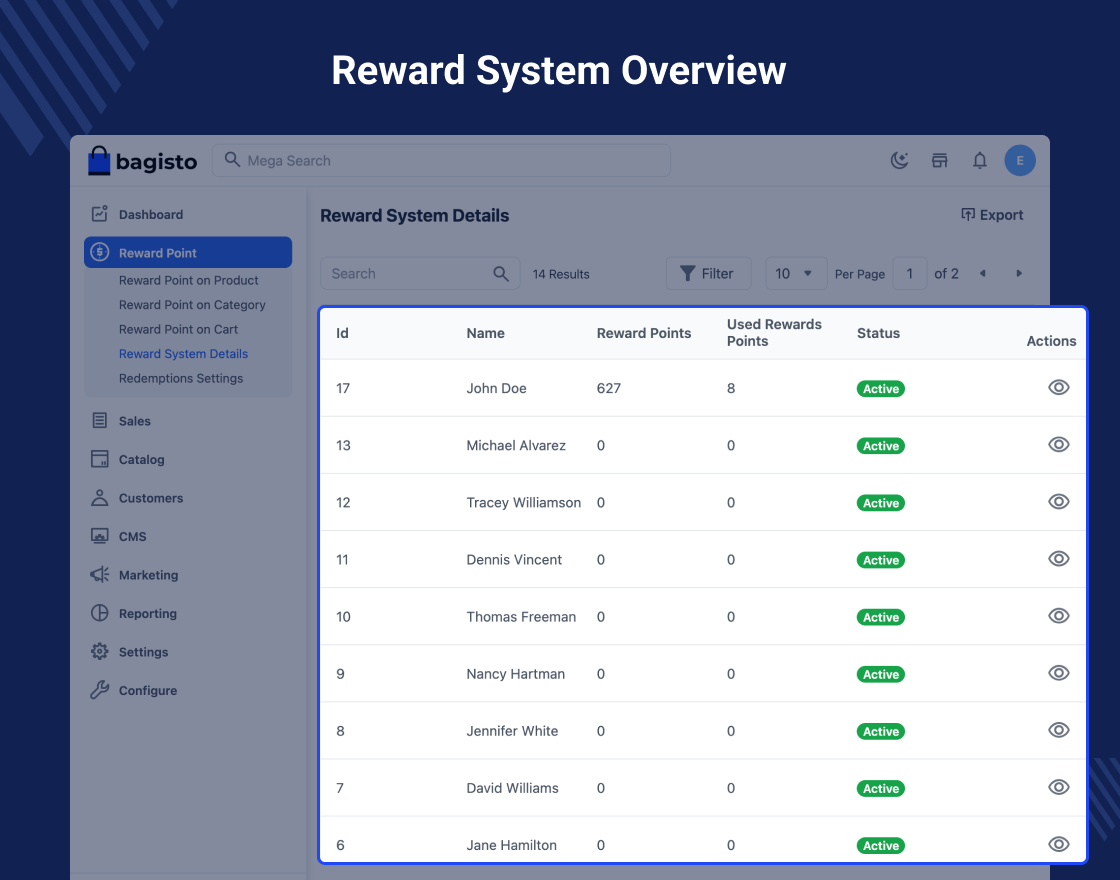The height and width of the screenshot is (880, 1120).
Task: View Tracey Williamson reward details
Action: (1059, 501)
